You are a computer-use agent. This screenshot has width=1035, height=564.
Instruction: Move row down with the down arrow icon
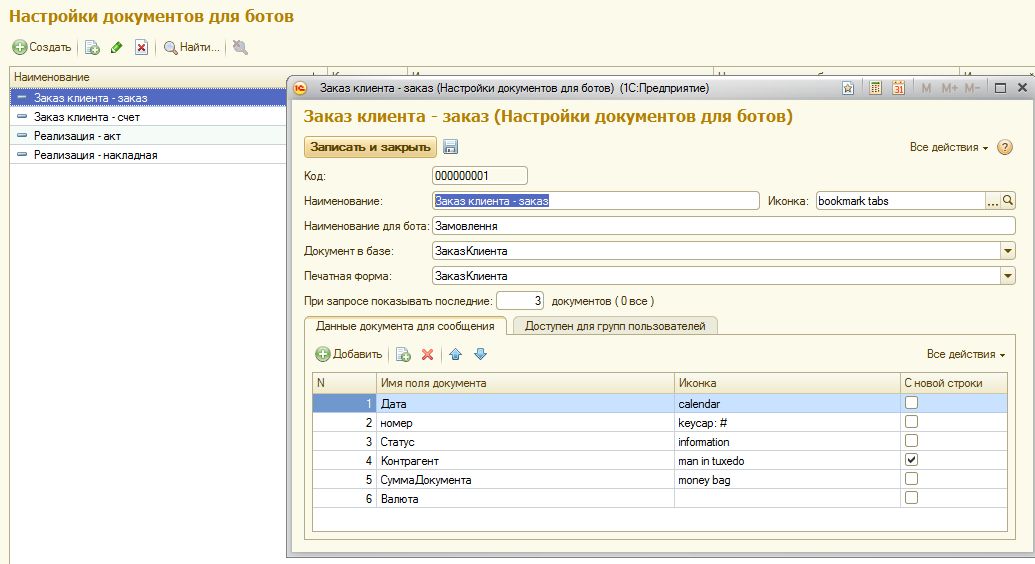481,355
